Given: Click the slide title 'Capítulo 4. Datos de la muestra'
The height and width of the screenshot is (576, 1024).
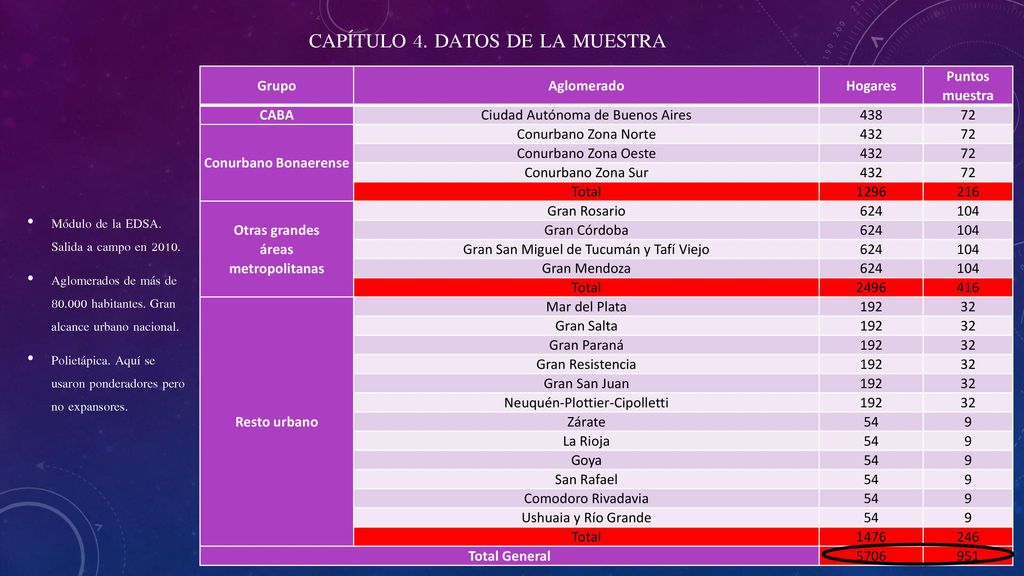Looking at the screenshot, I should click(487, 41).
